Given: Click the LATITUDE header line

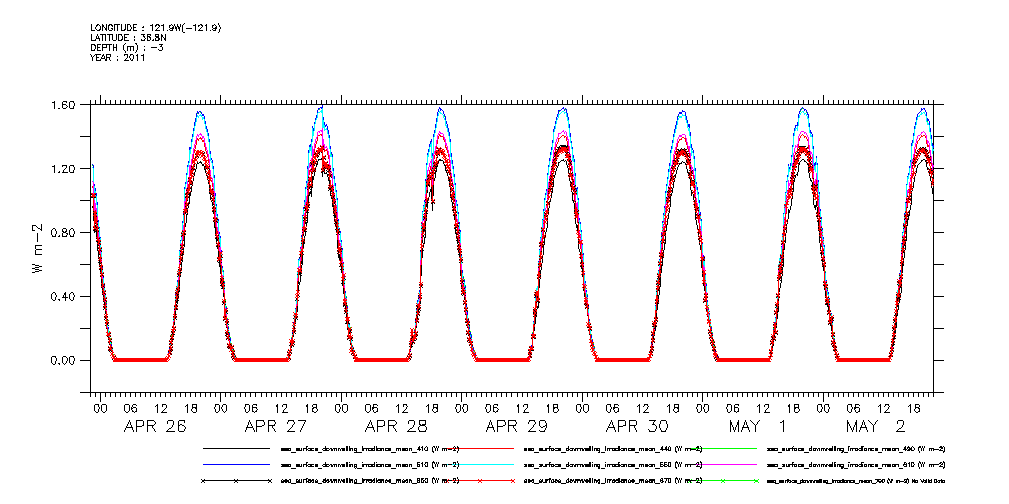Looking at the screenshot, I should [129, 38].
